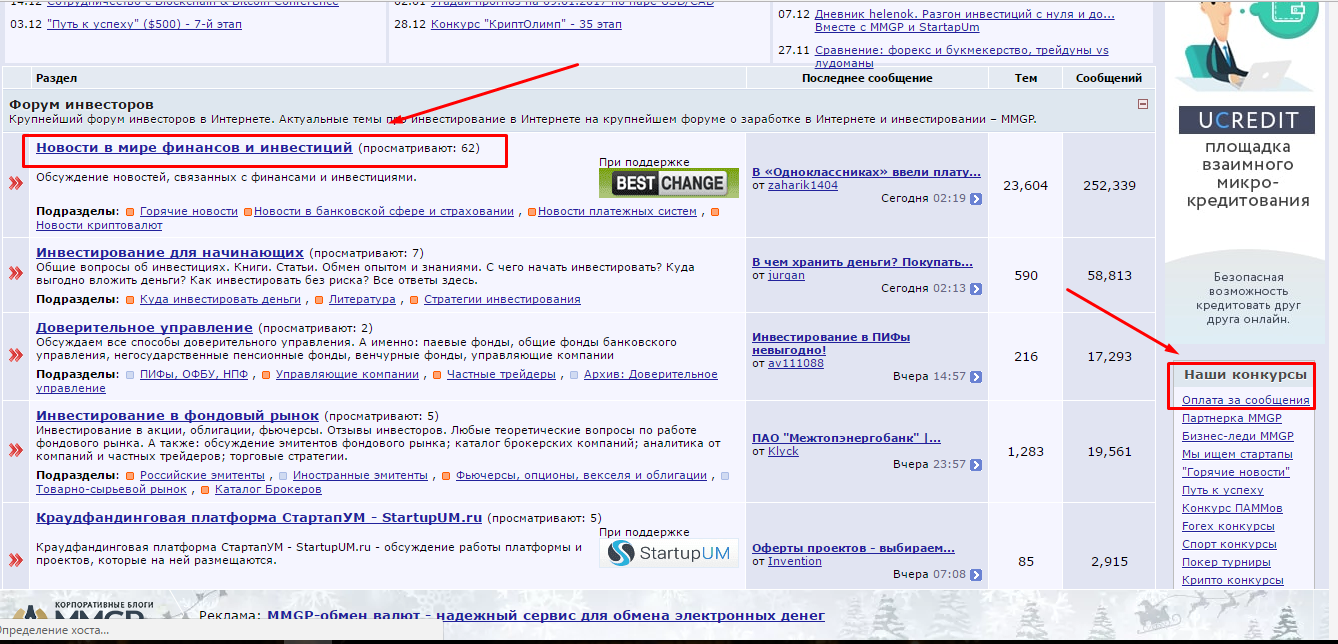
Task: Open Оплата за сообщения contest link
Action: point(1246,400)
